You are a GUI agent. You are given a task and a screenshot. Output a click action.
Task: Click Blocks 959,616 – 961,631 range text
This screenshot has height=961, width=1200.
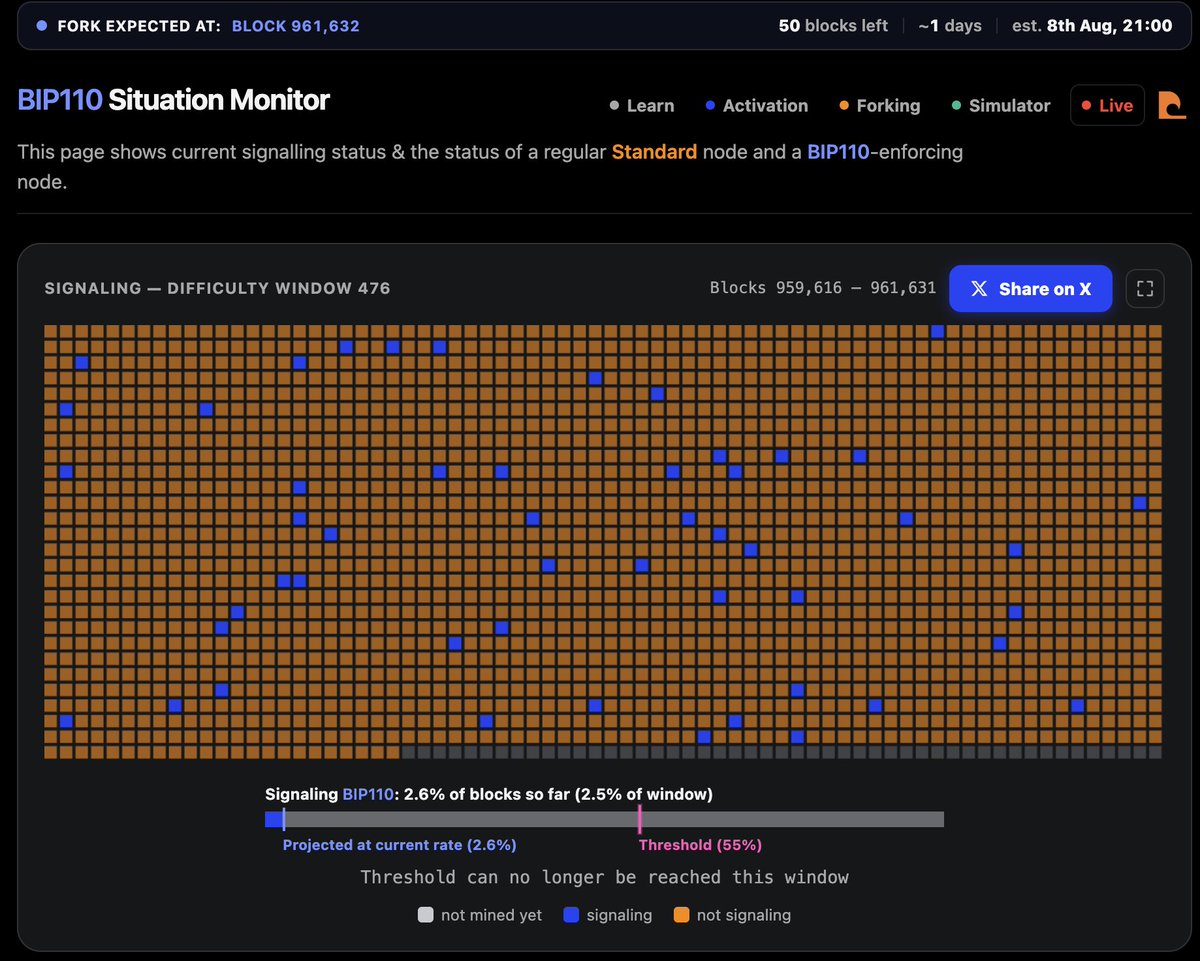point(823,288)
